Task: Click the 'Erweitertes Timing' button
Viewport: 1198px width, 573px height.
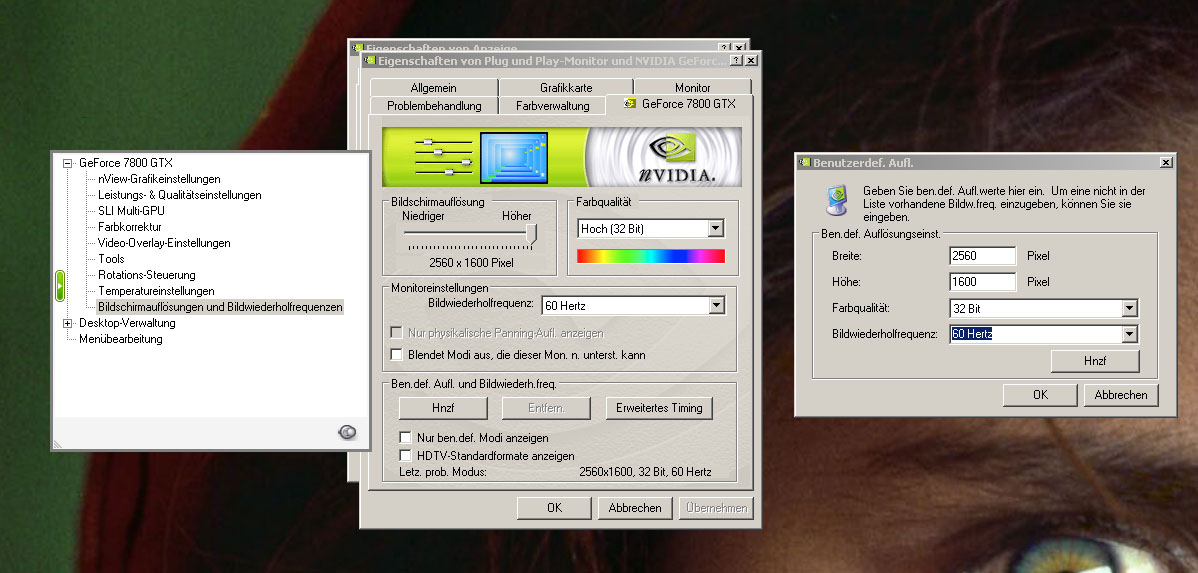Action: (659, 408)
